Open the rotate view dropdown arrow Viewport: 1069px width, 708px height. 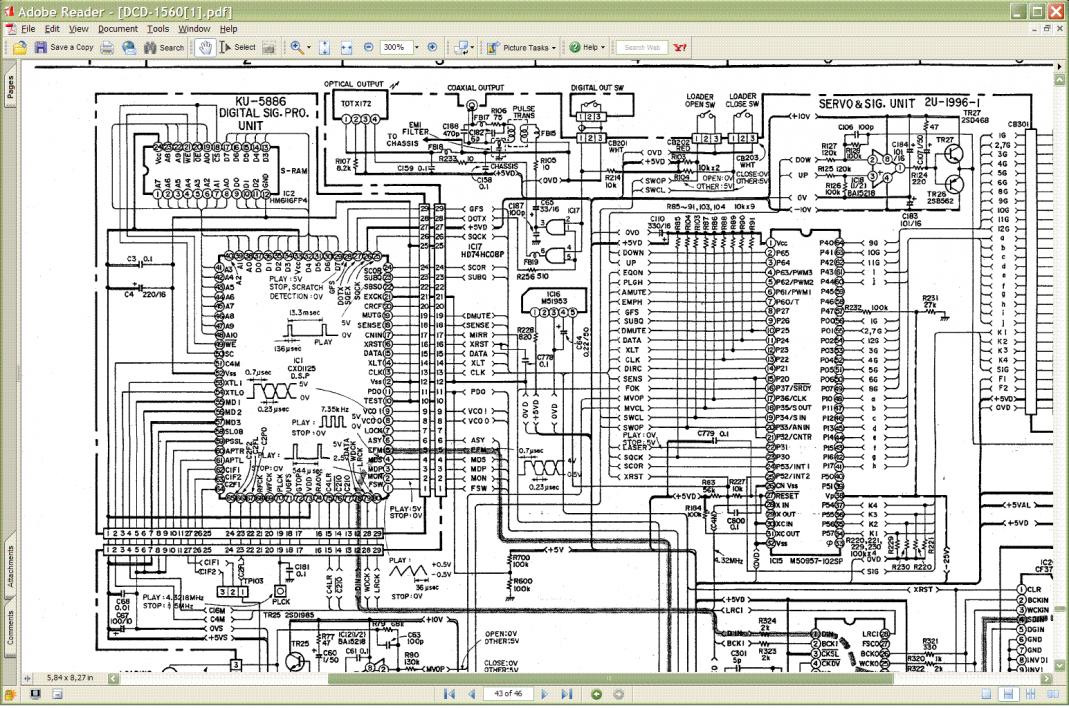[x=472, y=48]
